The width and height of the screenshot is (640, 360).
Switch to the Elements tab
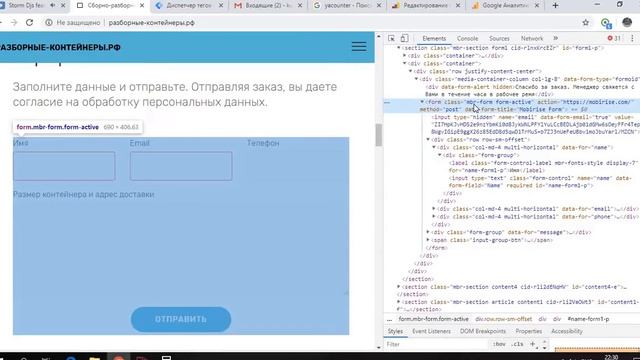(434, 38)
